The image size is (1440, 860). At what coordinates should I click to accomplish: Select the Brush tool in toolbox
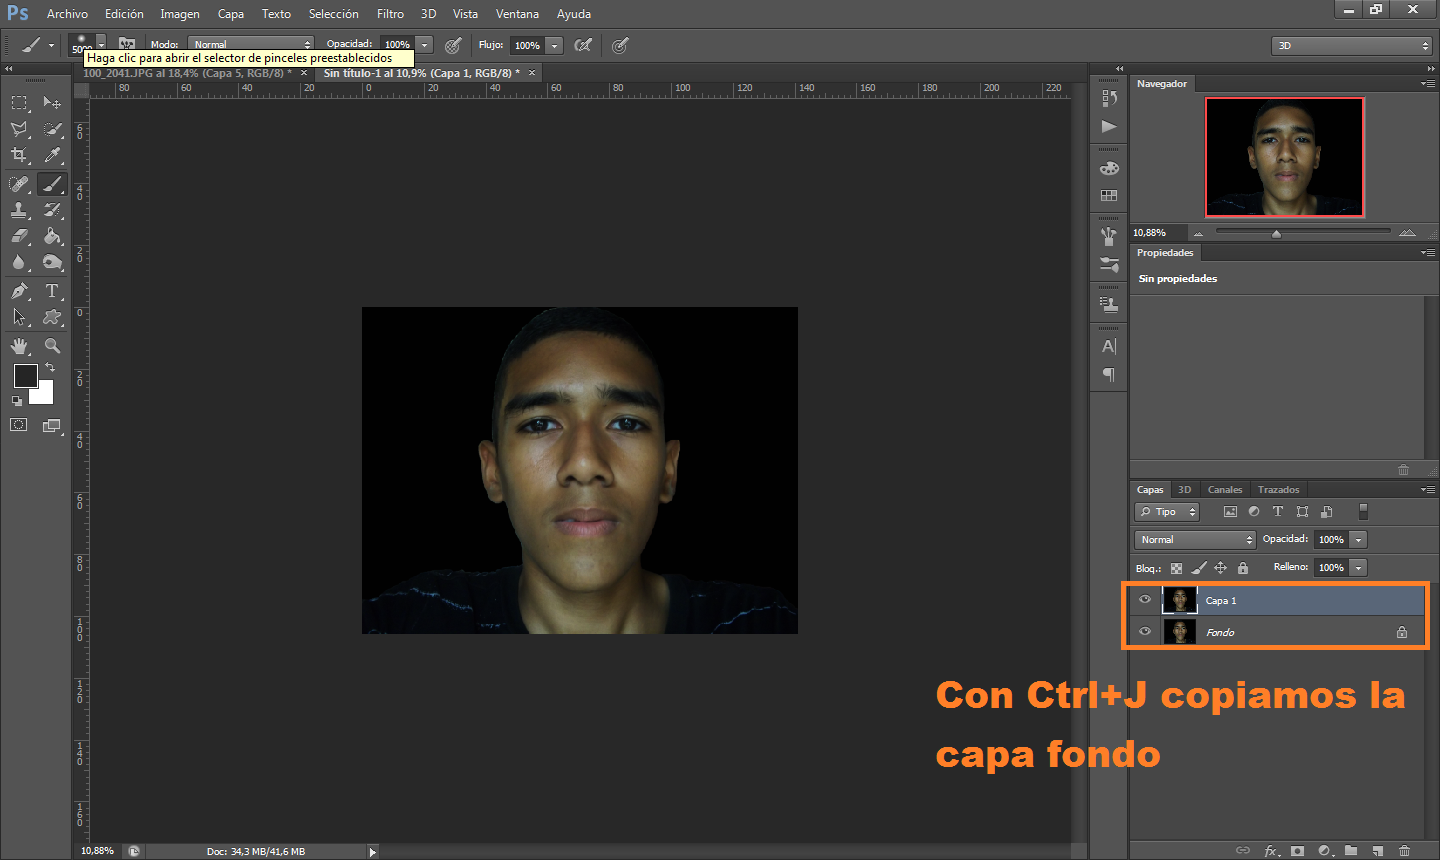point(52,184)
